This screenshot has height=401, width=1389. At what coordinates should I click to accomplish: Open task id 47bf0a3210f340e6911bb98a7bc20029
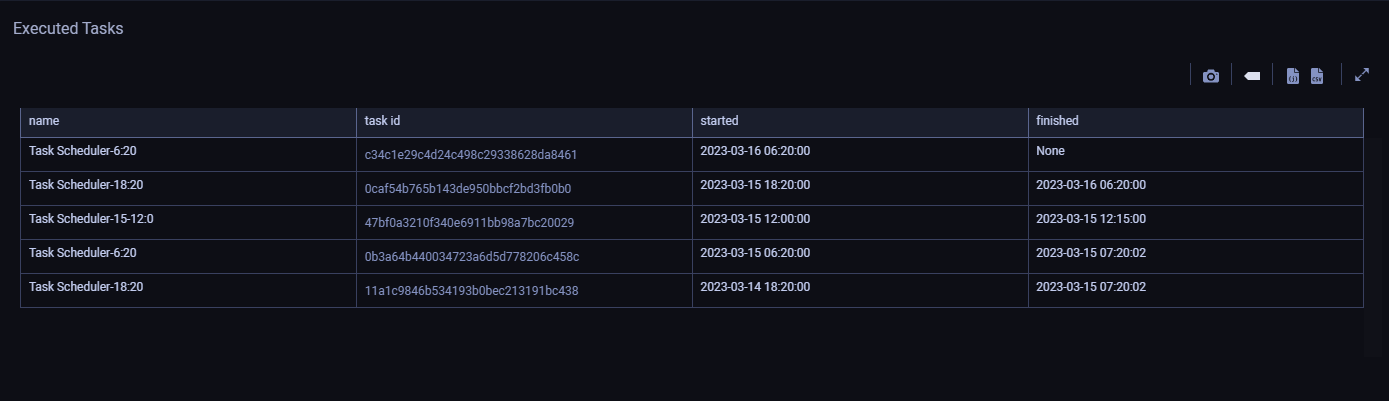[469, 223]
